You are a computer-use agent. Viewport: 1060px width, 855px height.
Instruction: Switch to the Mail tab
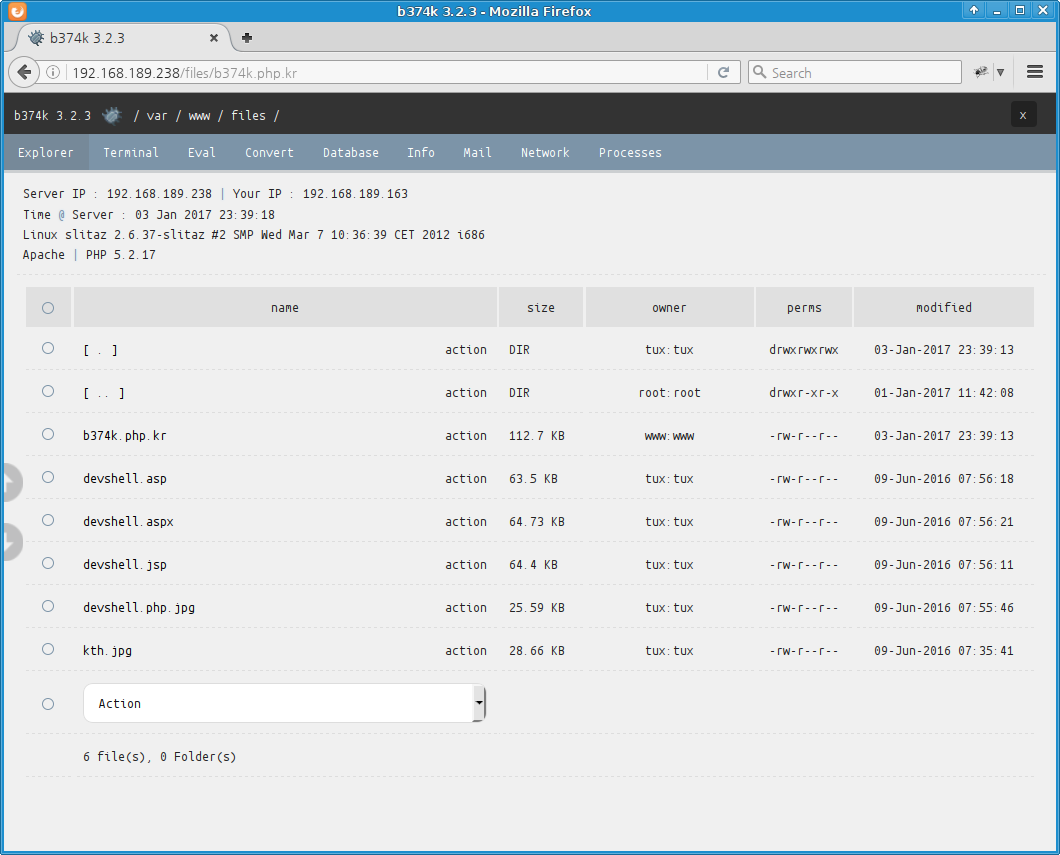(x=477, y=152)
